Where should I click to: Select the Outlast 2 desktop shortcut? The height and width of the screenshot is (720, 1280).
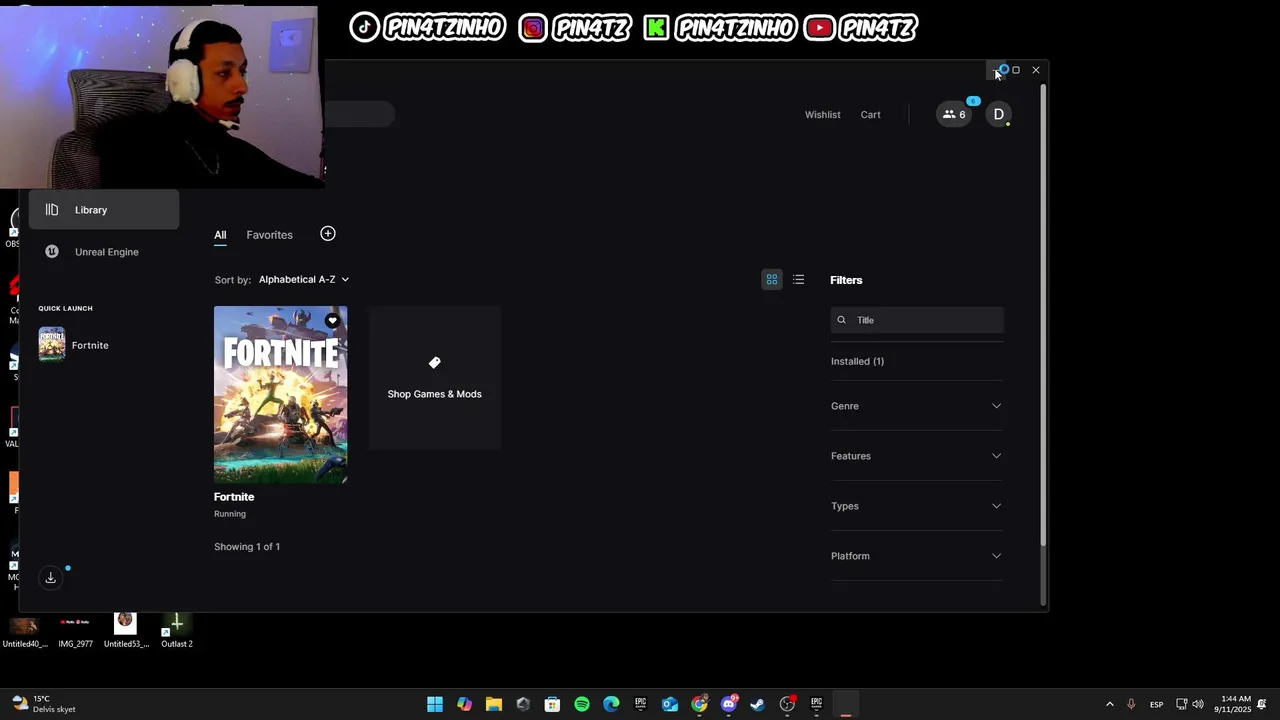pyautogui.click(x=177, y=630)
